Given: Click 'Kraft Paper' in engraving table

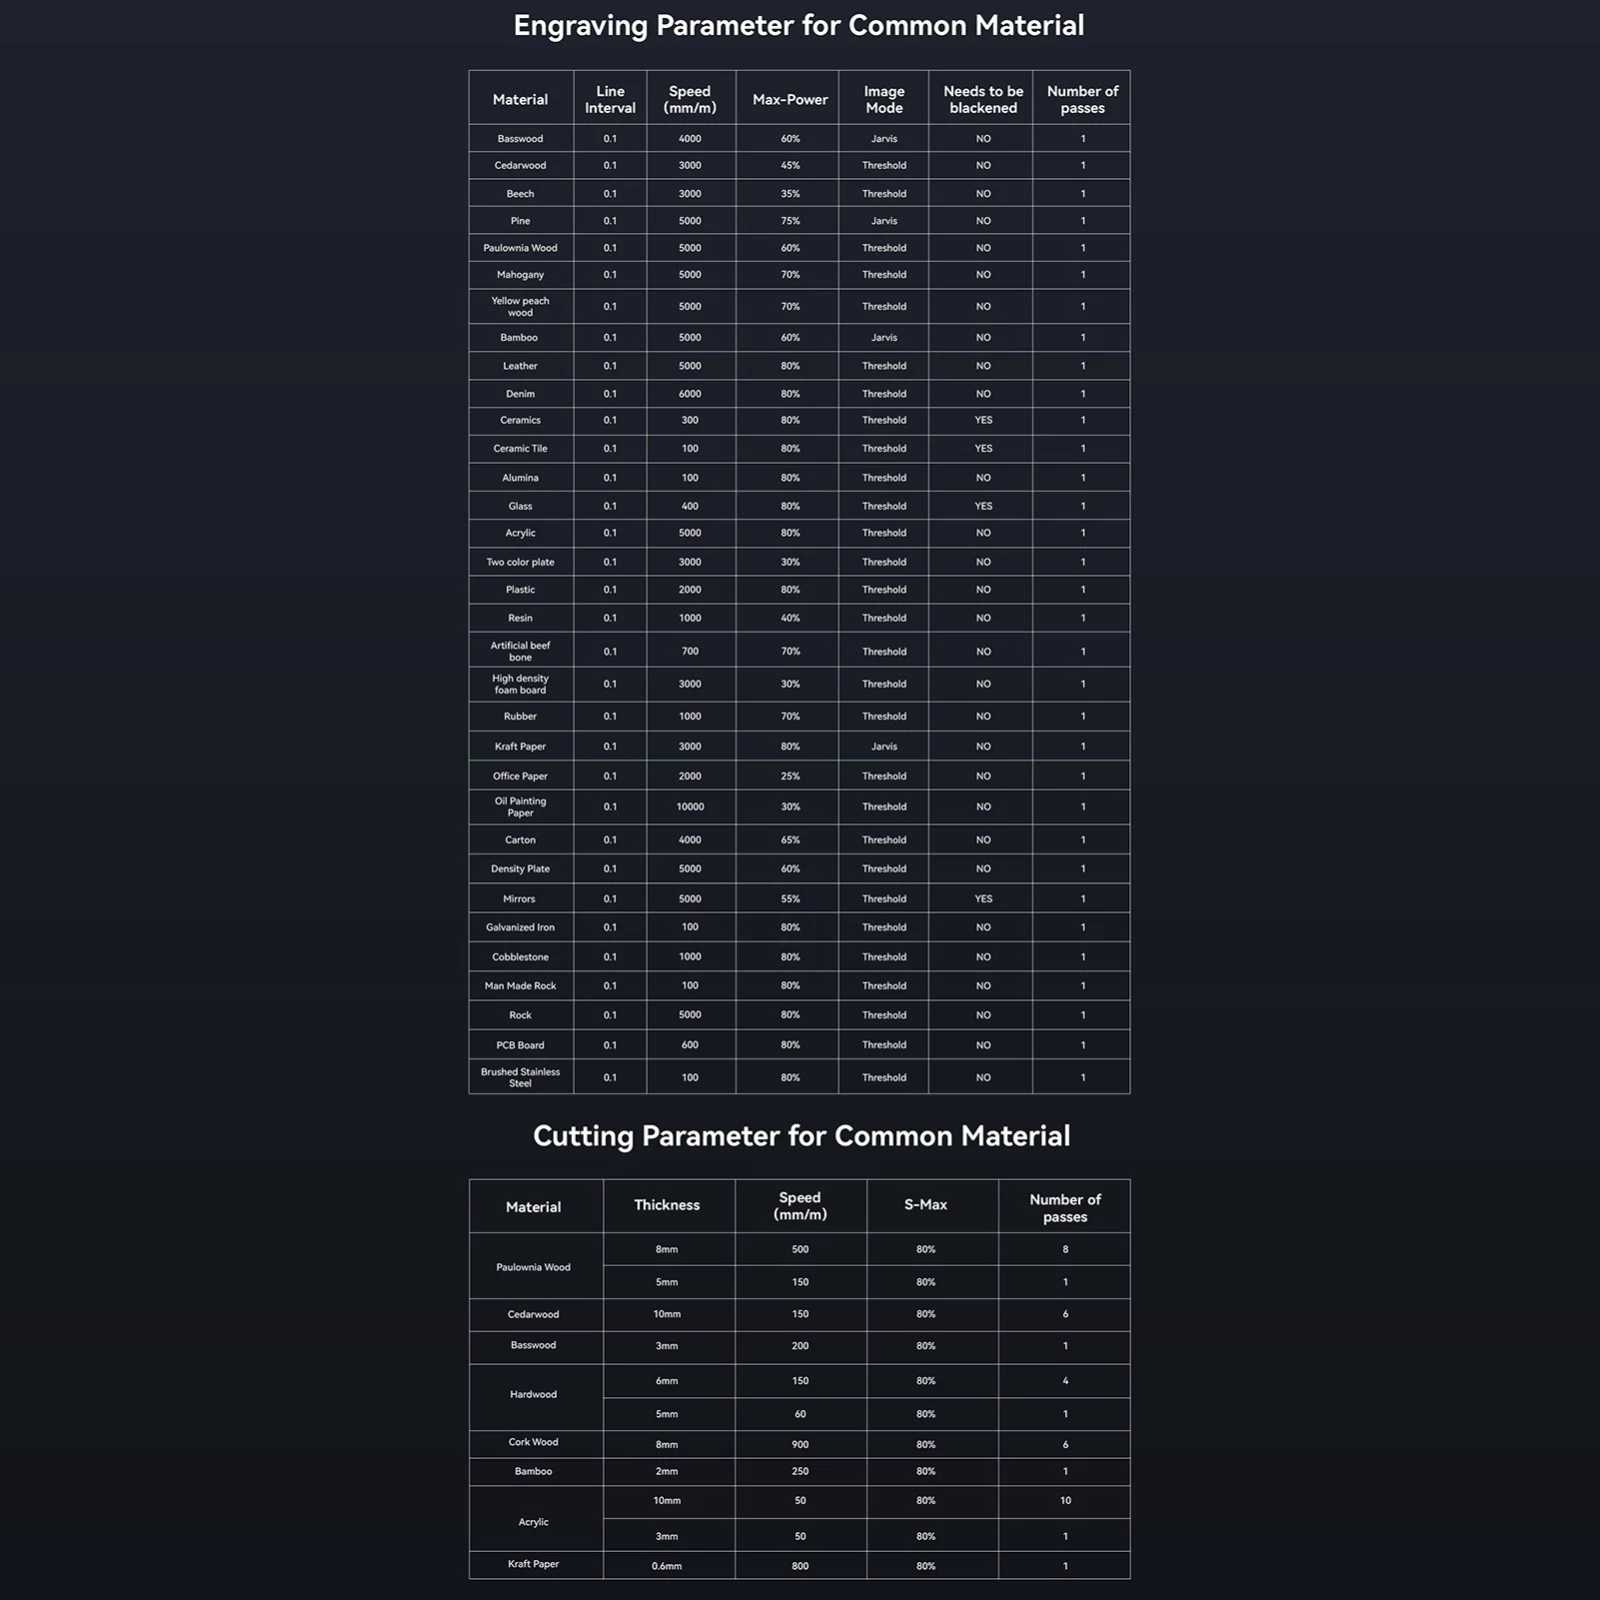Looking at the screenshot, I should coord(520,747).
